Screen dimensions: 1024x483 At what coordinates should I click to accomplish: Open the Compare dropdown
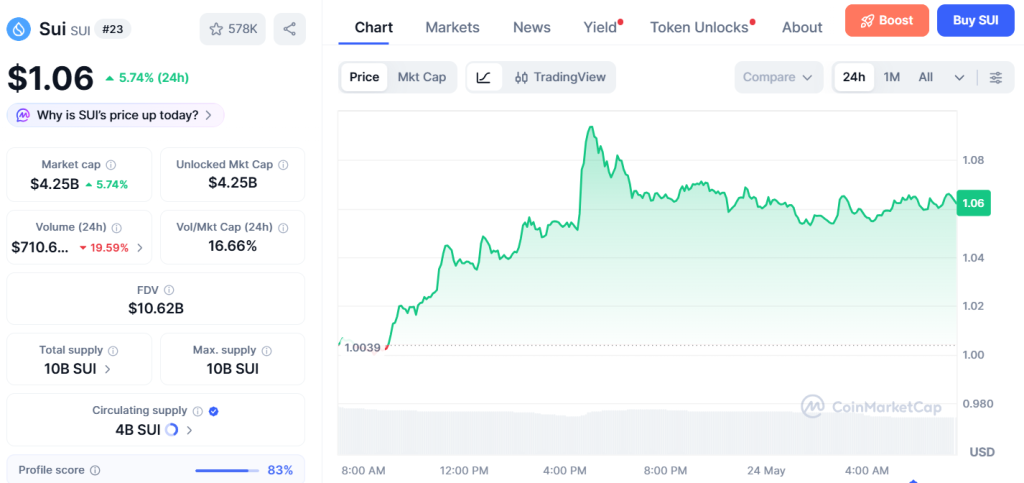click(x=777, y=77)
